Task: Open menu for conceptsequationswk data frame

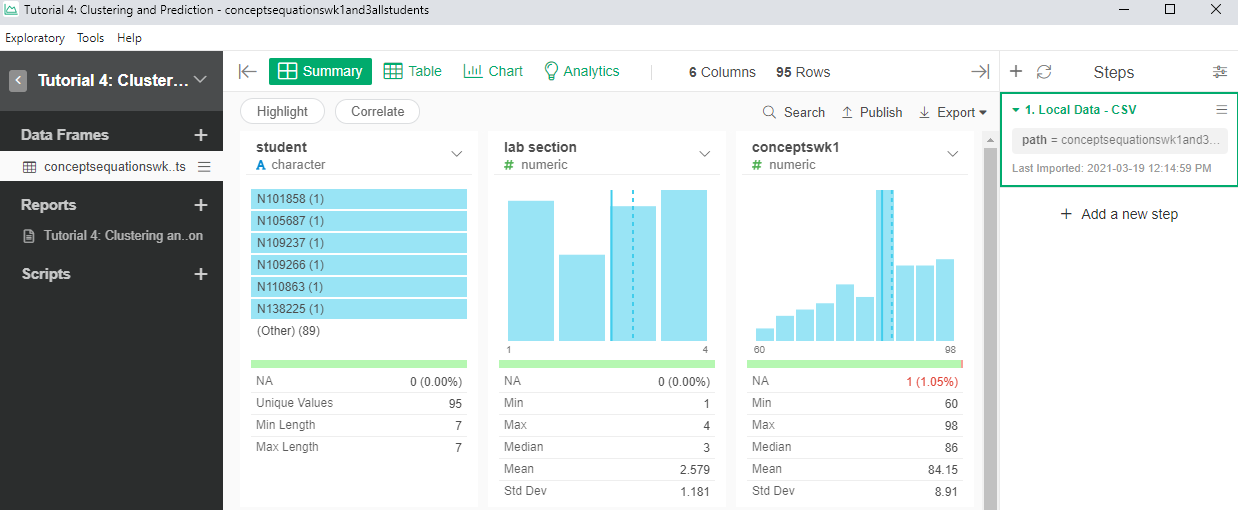Action: [x=204, y=167]
